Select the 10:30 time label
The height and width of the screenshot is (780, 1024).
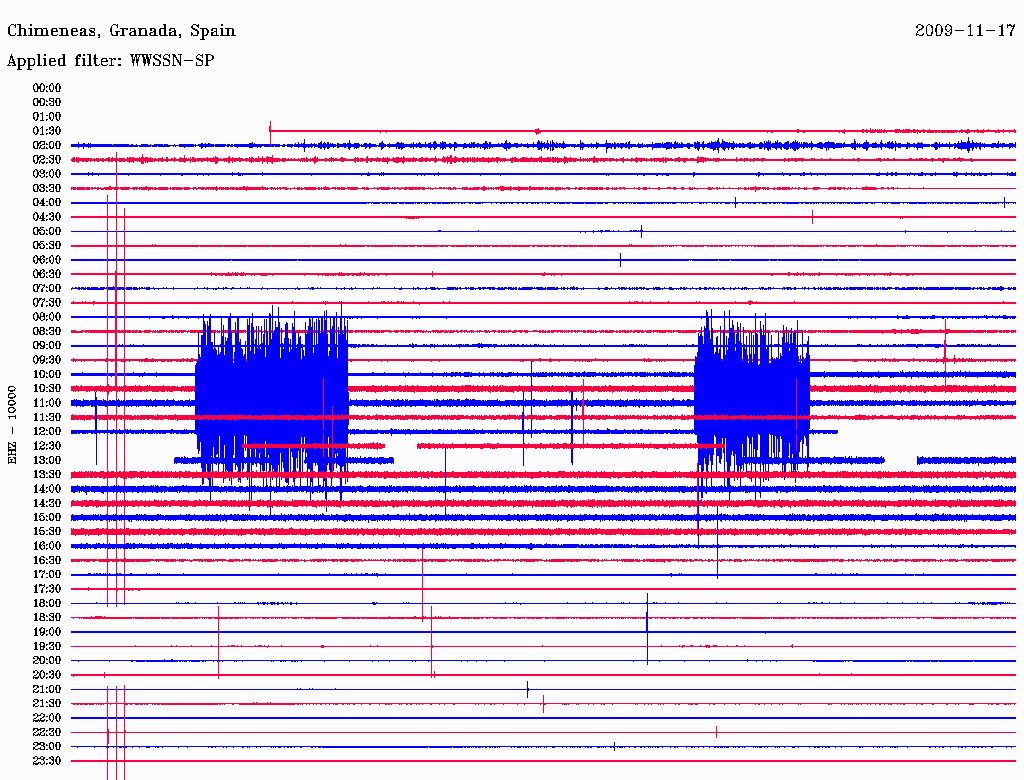coord(47,389)
